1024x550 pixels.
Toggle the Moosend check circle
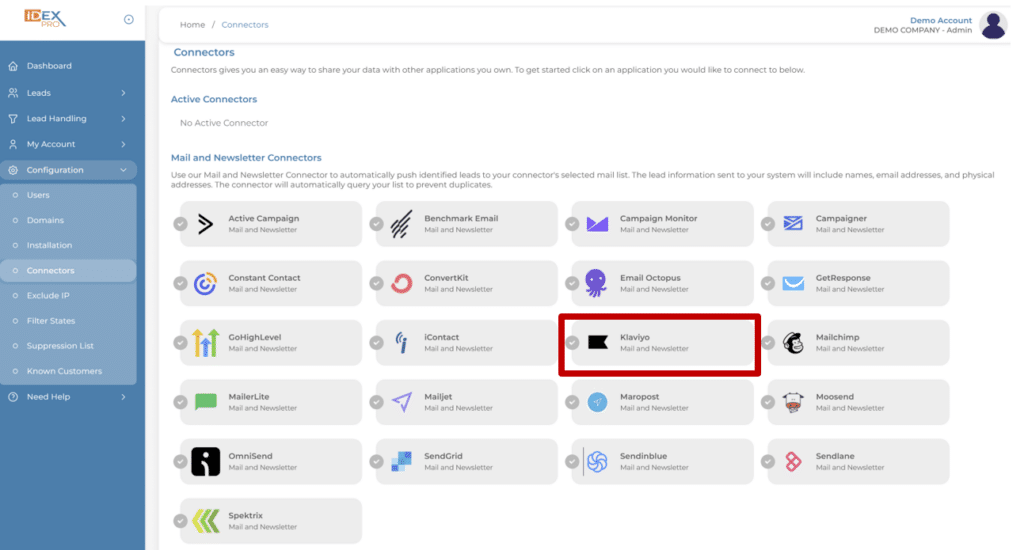tap(768, 402)
